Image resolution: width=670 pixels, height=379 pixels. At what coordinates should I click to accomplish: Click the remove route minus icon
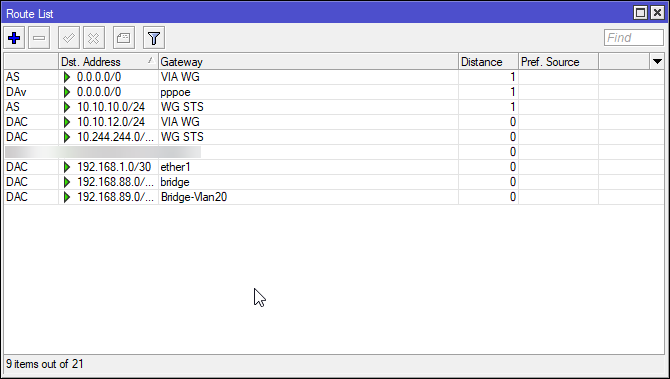coord(39,38)
